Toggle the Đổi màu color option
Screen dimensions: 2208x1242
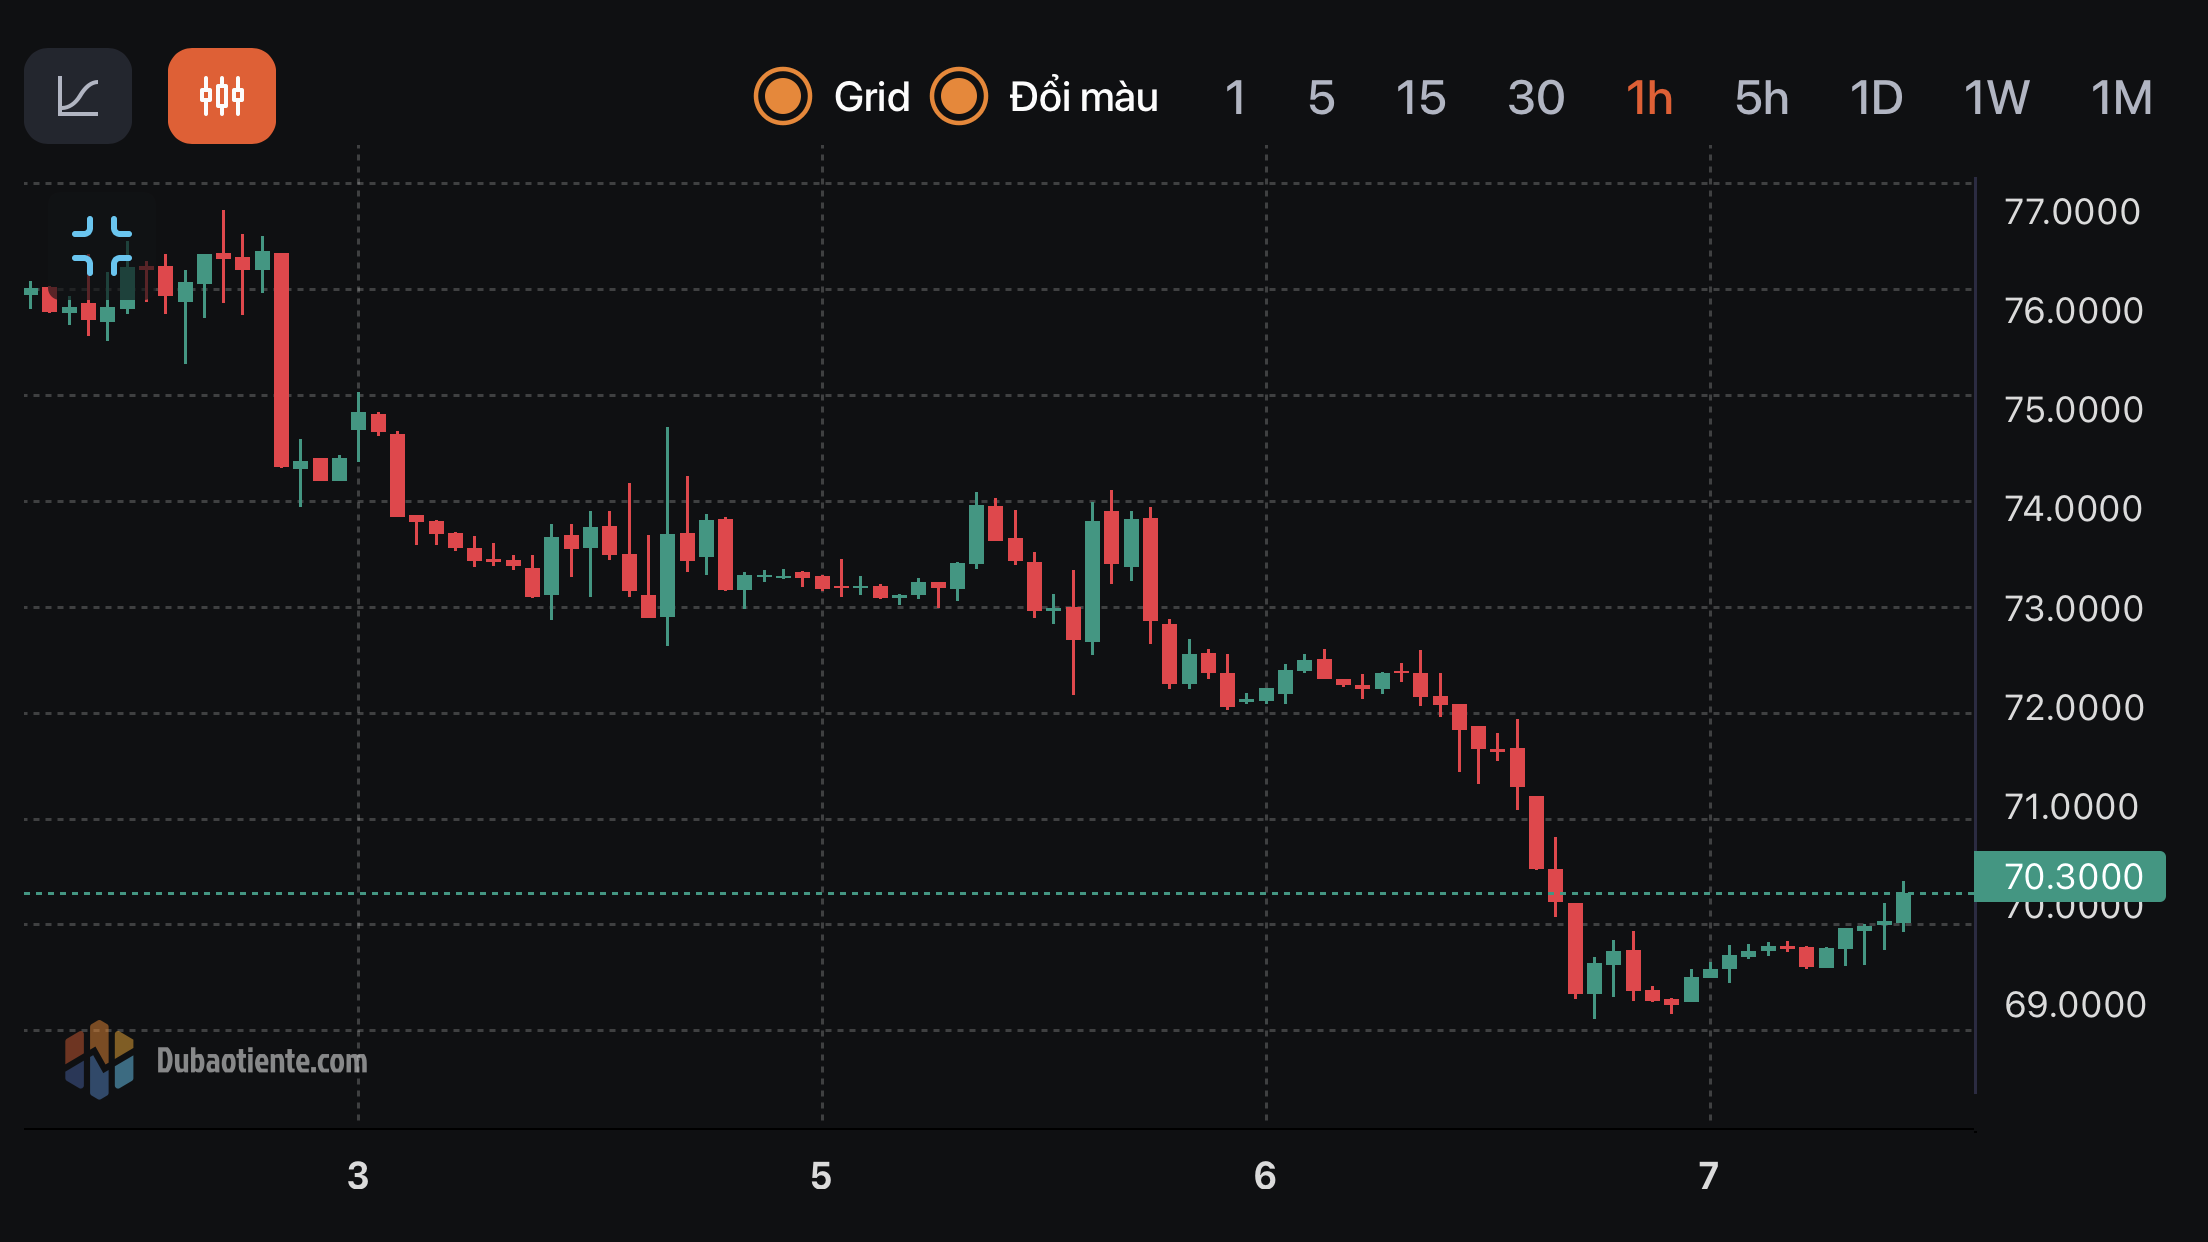click(x=959, y=96)
